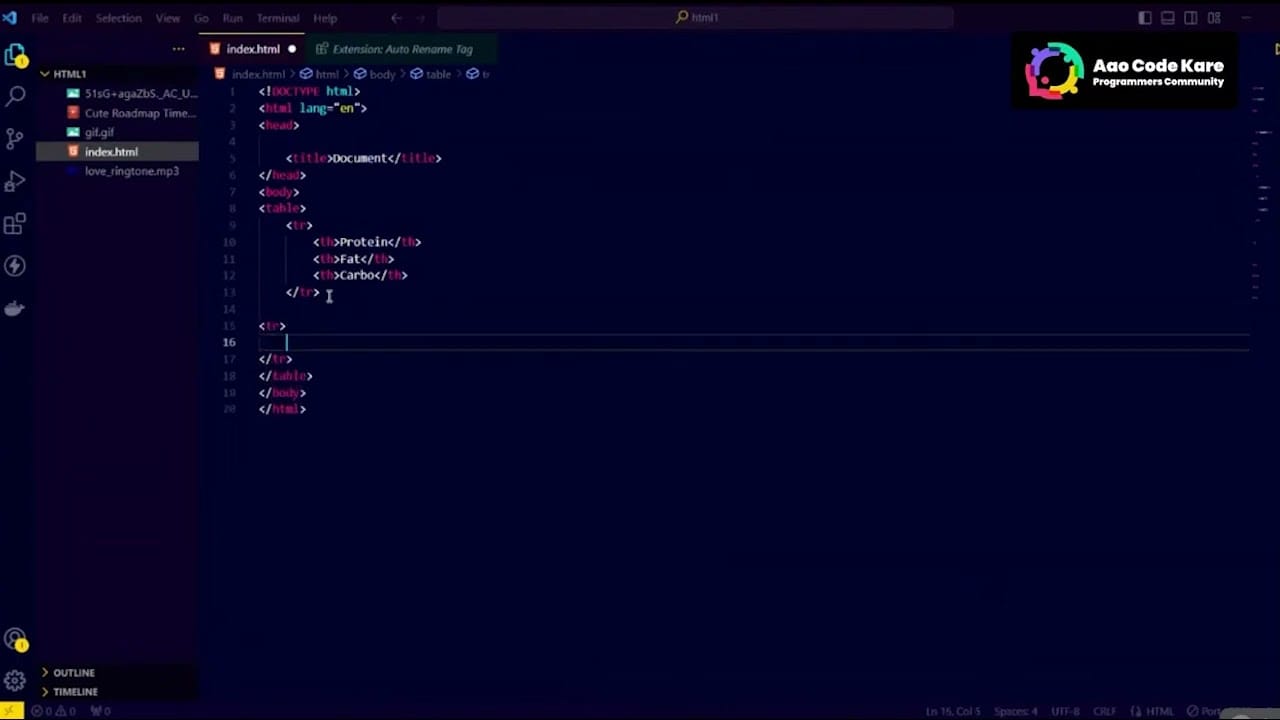Open love_ringtone.mp3 in the file explorer

pos(131,171)
